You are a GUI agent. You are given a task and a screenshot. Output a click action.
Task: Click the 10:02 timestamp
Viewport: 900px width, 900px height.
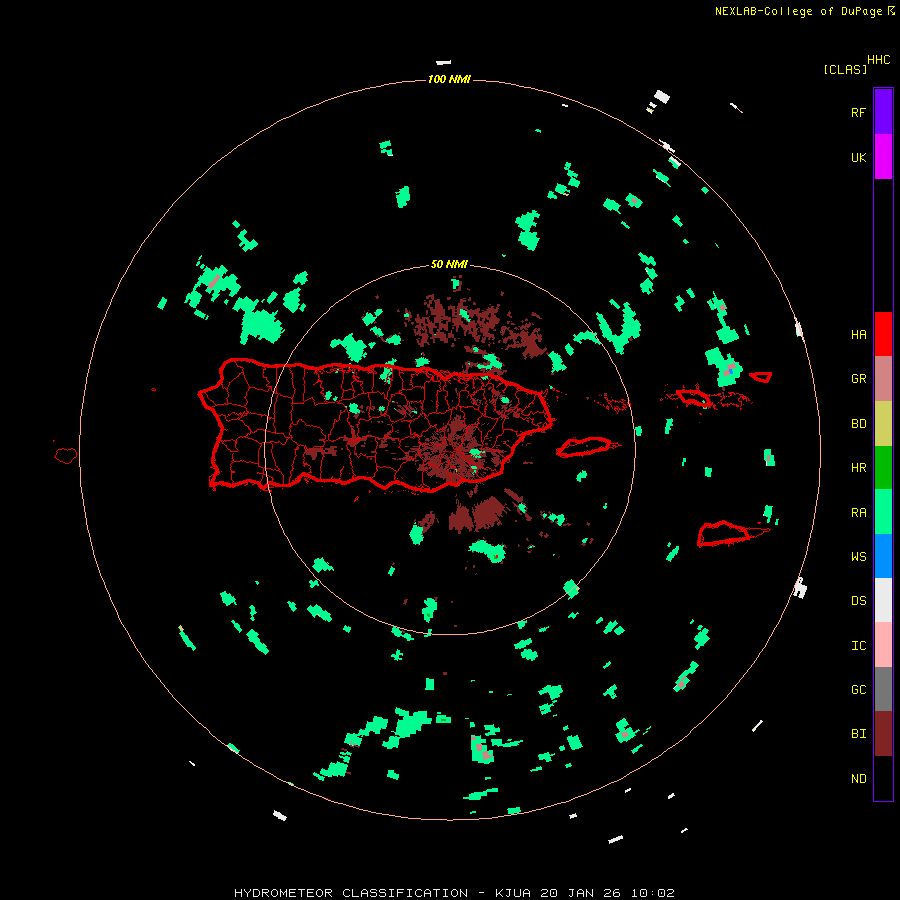653,893
